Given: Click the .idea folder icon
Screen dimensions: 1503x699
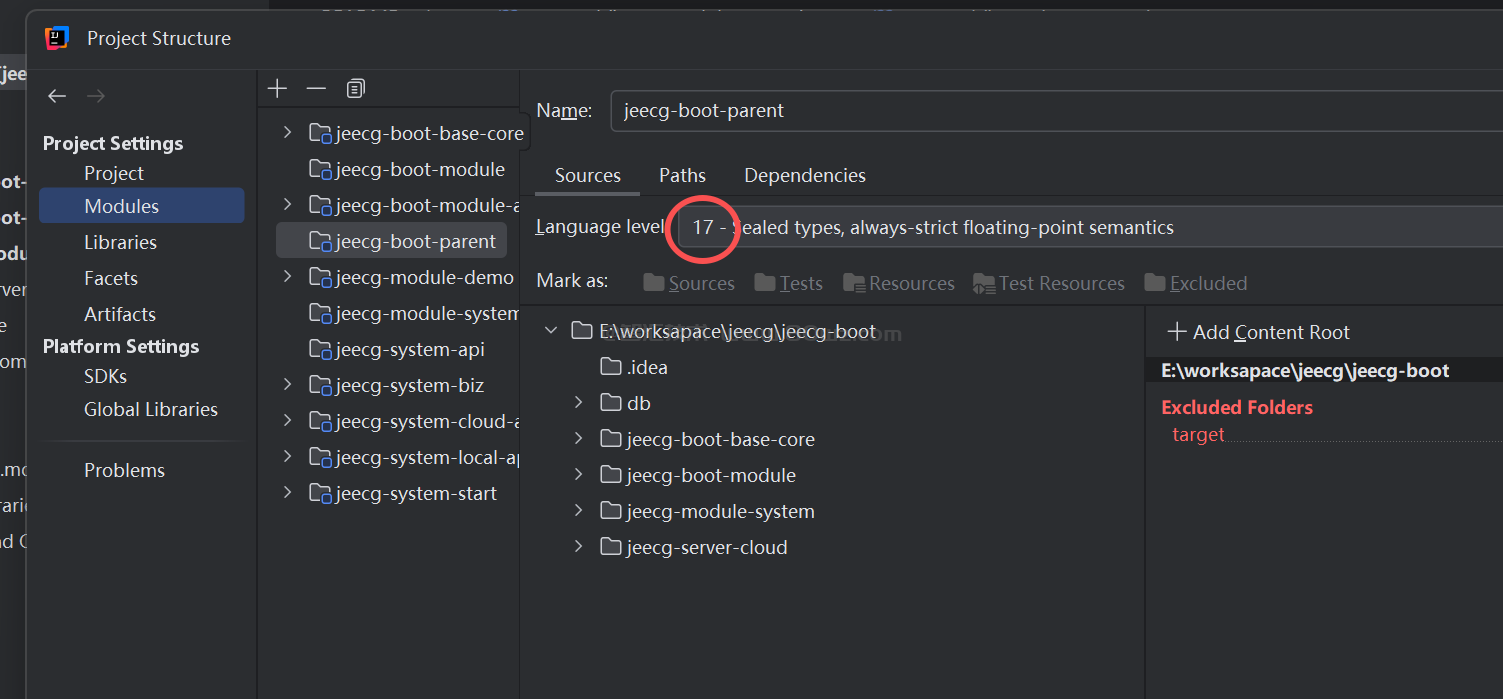Looking at the screenshot, I should tap(610, 367).
